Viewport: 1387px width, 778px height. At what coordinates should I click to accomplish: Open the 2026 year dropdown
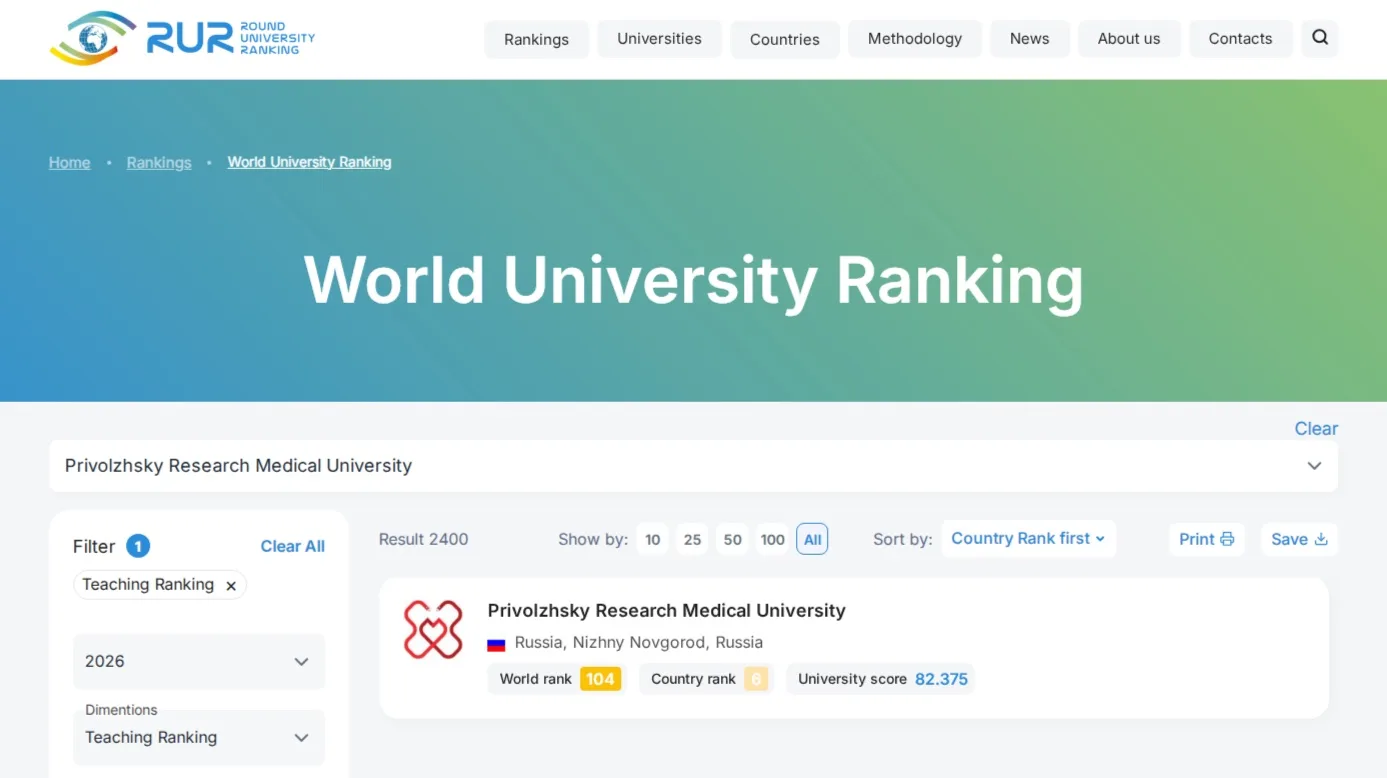(x=199, y=661)
